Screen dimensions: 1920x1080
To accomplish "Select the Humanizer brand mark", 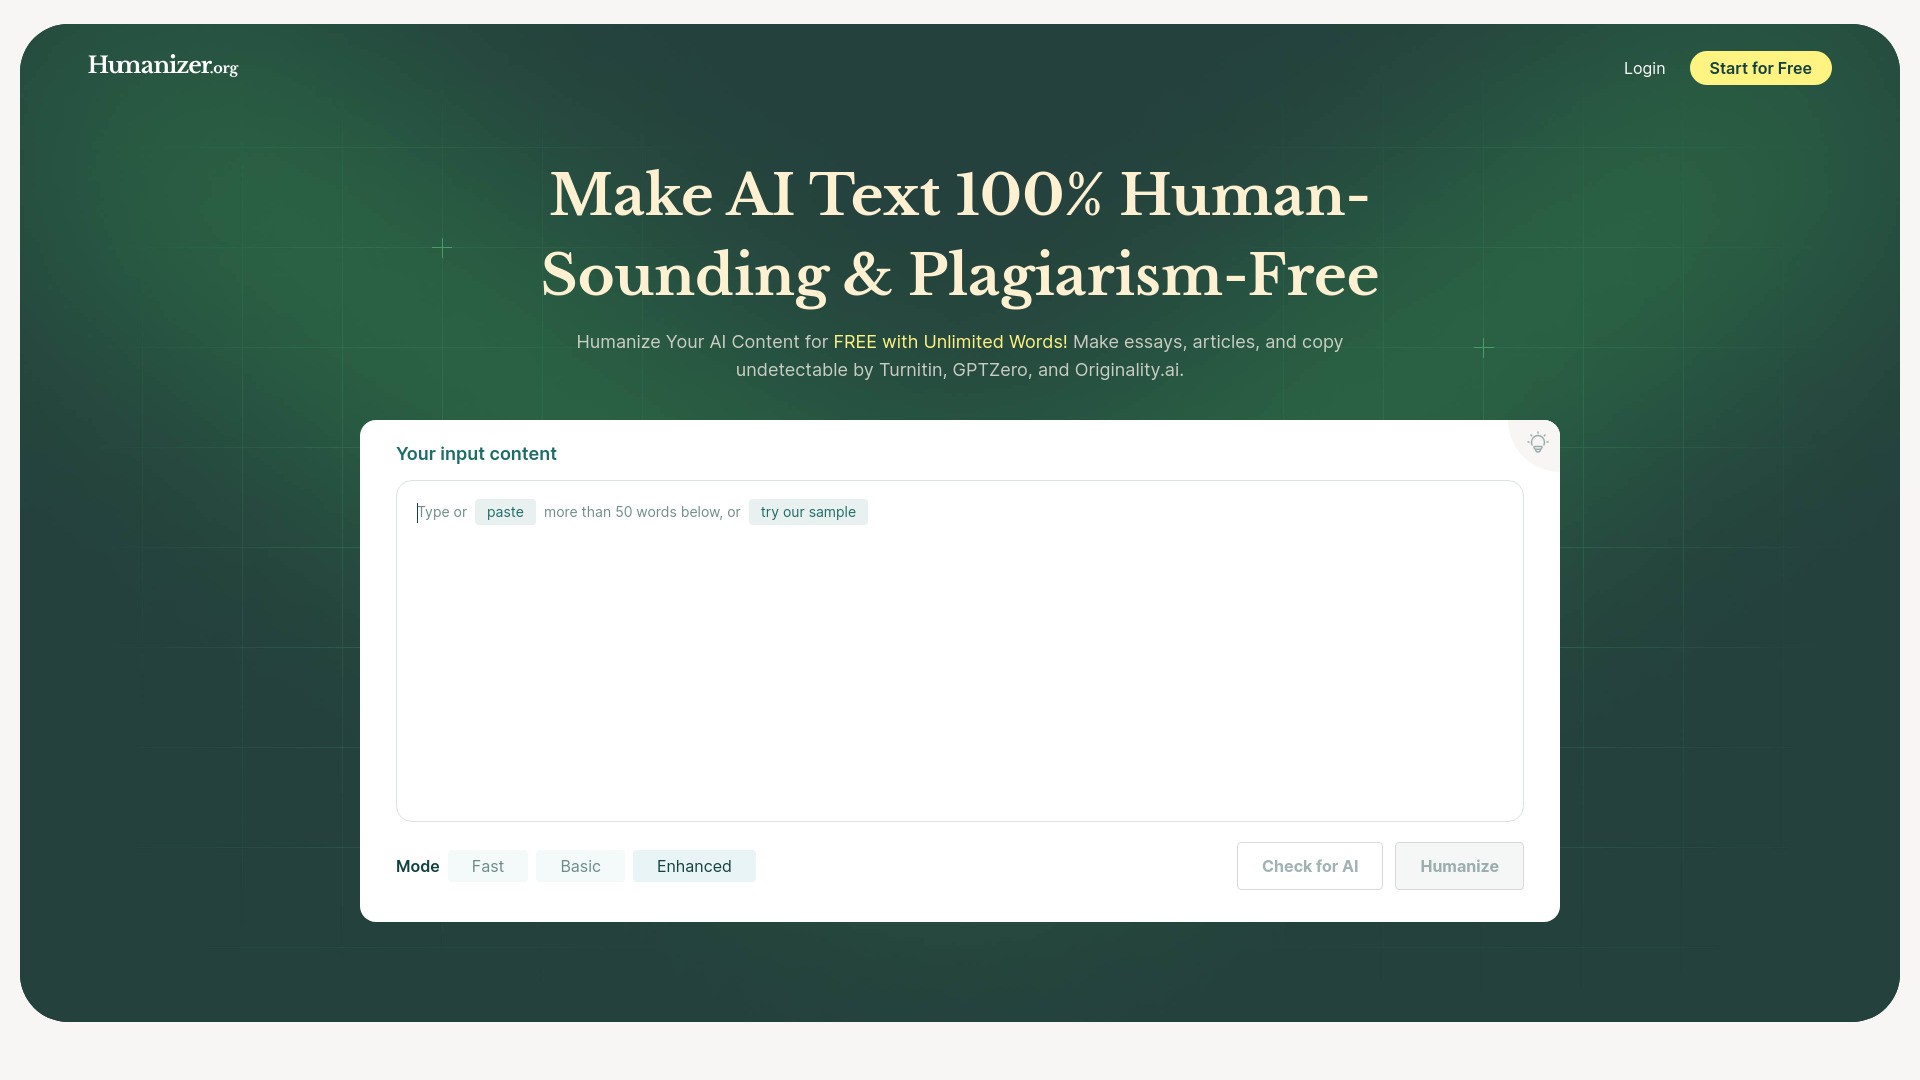I will (162, 65).
